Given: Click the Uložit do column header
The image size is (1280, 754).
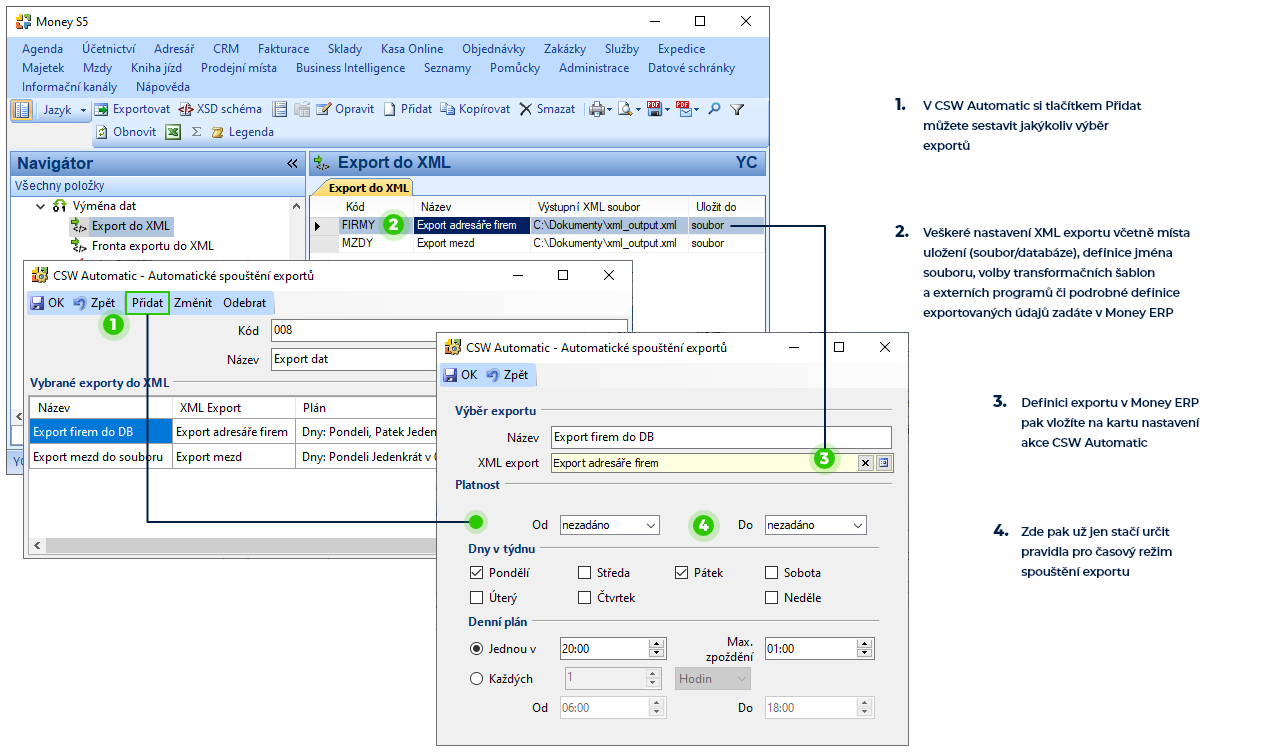Looking at the screenshot, I should tap(727, 207).
